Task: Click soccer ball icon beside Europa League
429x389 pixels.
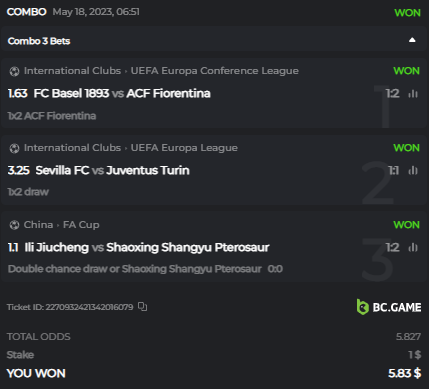Action: (x=14, y=148)
